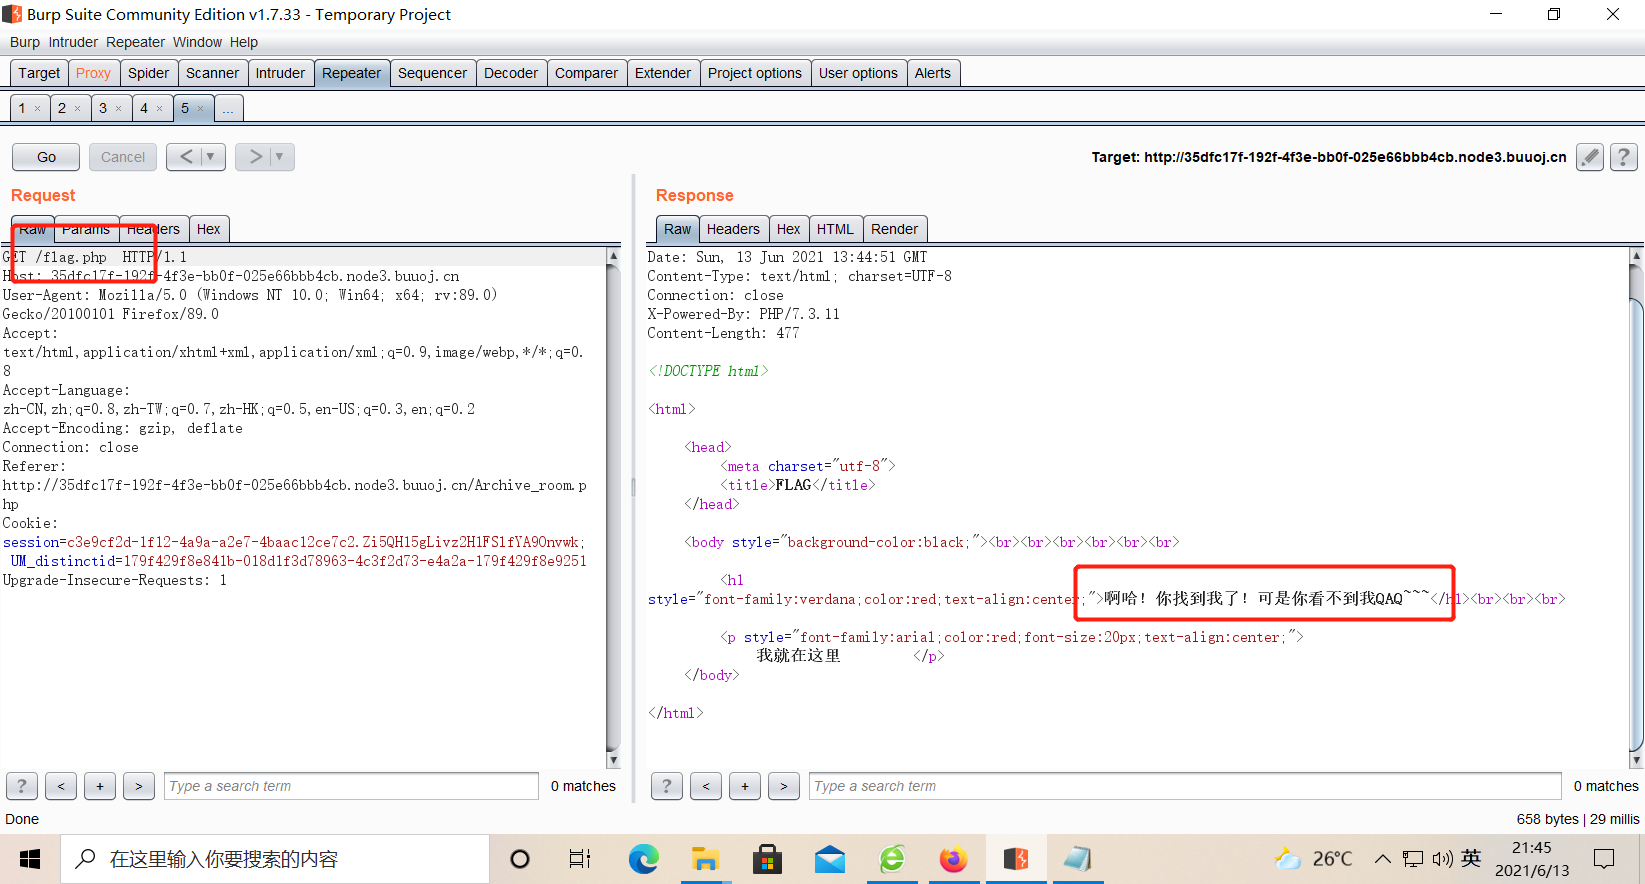Switch to Burp Suite taskbar icon
This screenshot has height=884, width=1645.
[x=1016, y=859]
